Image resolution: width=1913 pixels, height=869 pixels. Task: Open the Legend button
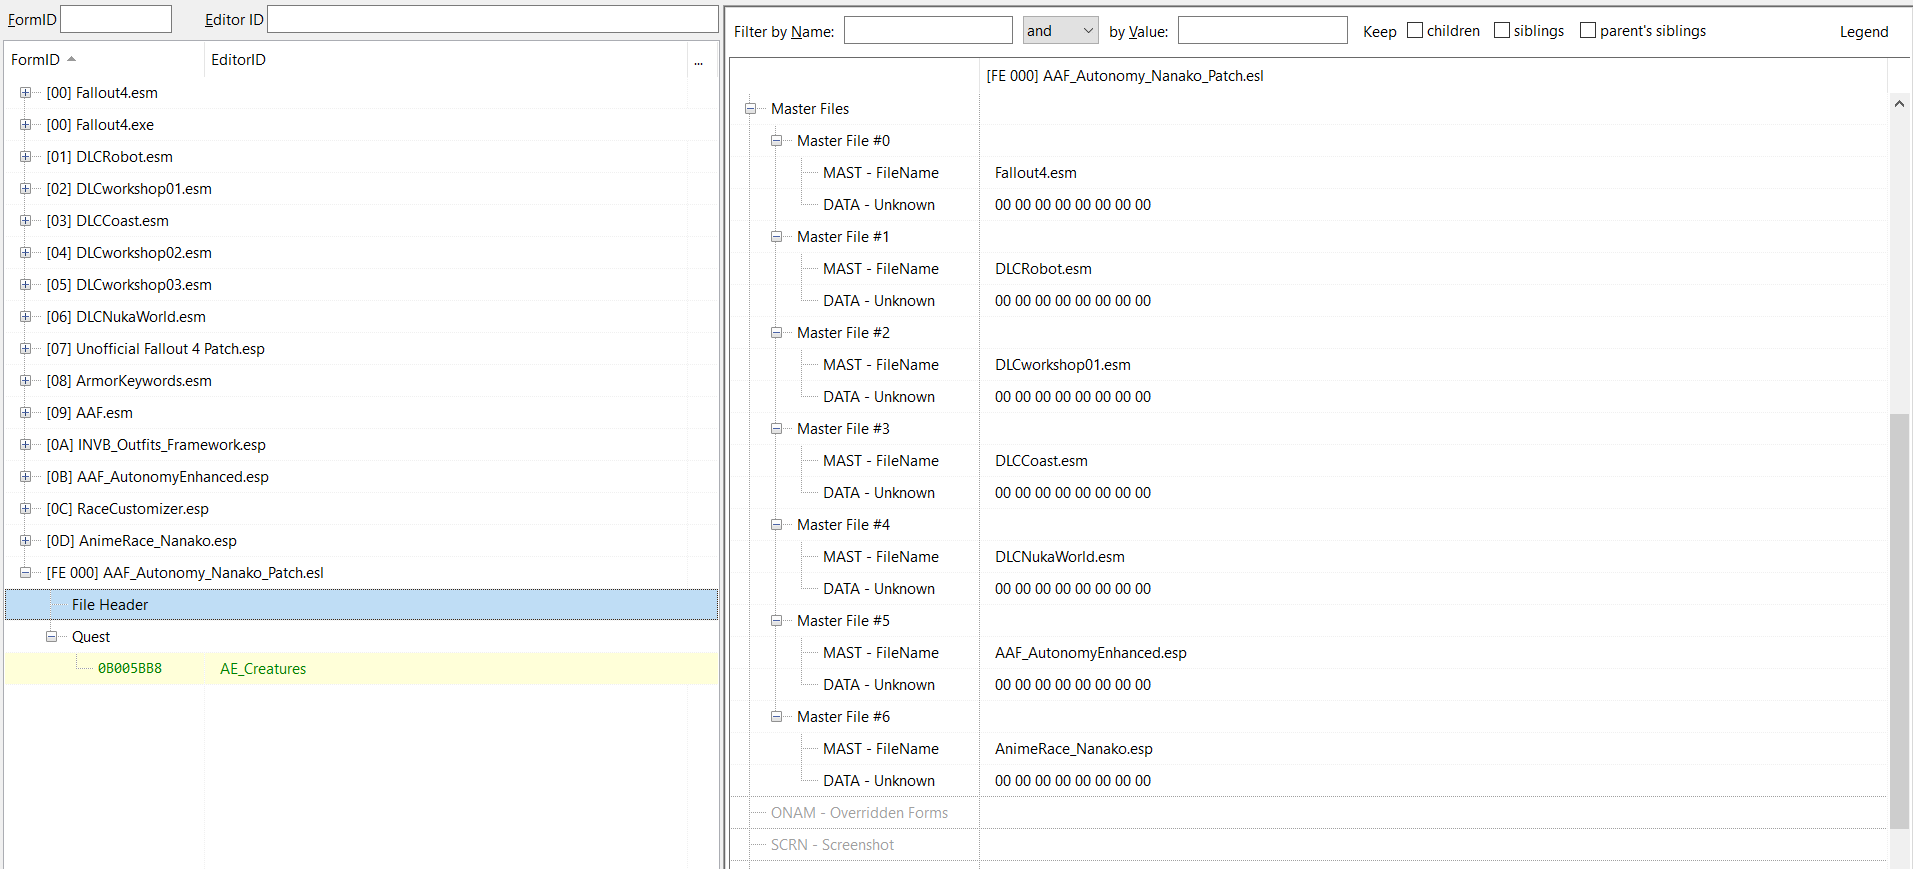1864,31
